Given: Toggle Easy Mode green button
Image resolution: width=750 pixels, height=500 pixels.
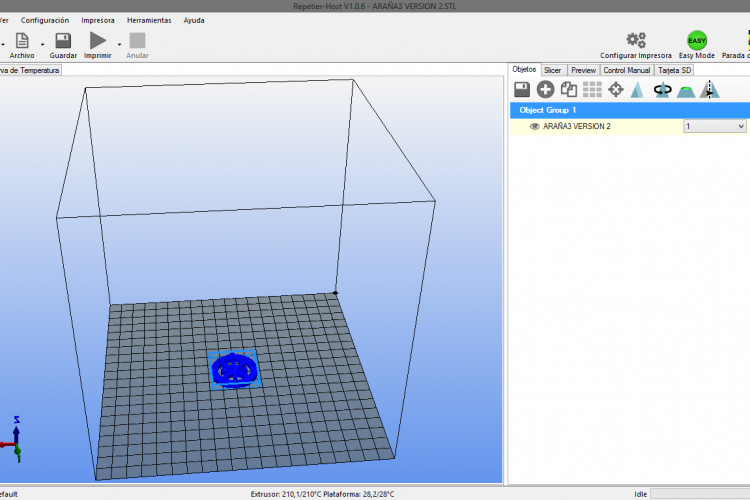Looking at the screenshot, I should pos(697,41).
